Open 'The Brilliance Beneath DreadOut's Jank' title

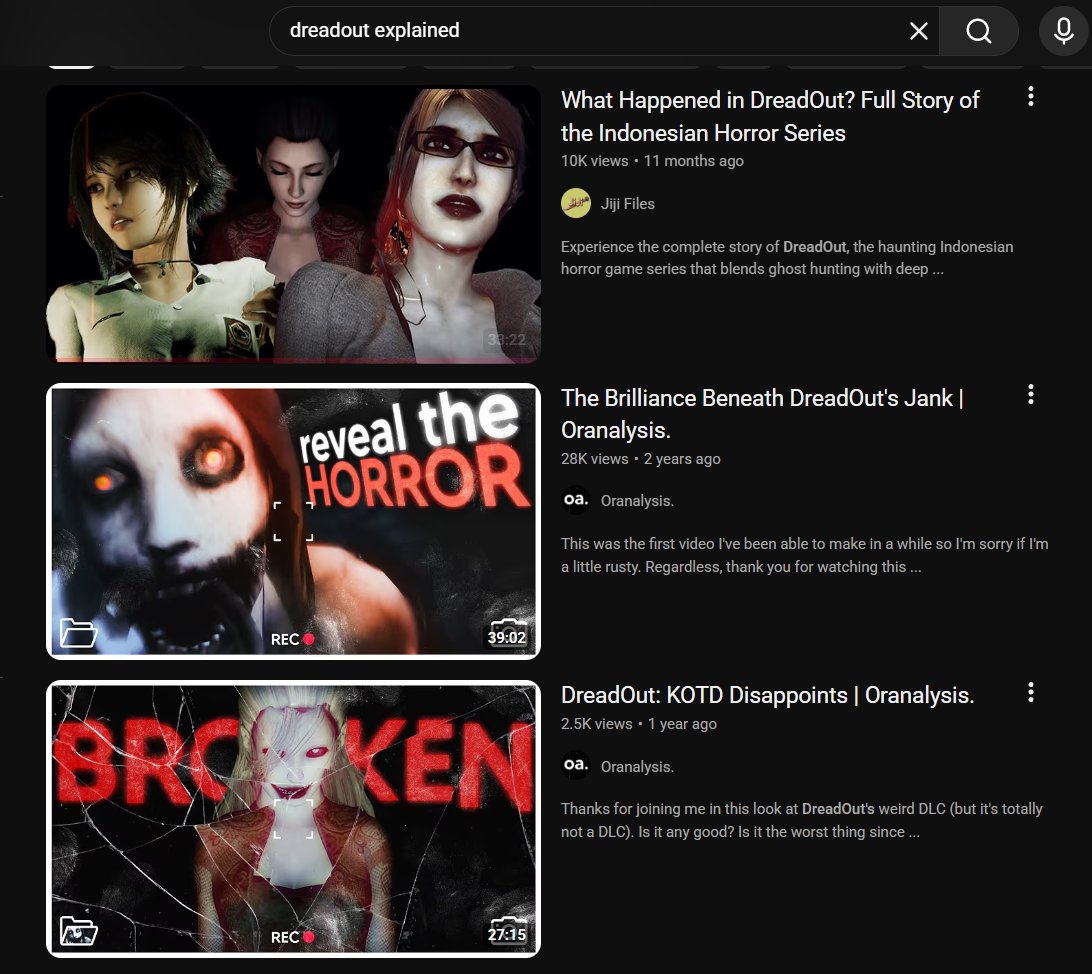click(763, 414)
